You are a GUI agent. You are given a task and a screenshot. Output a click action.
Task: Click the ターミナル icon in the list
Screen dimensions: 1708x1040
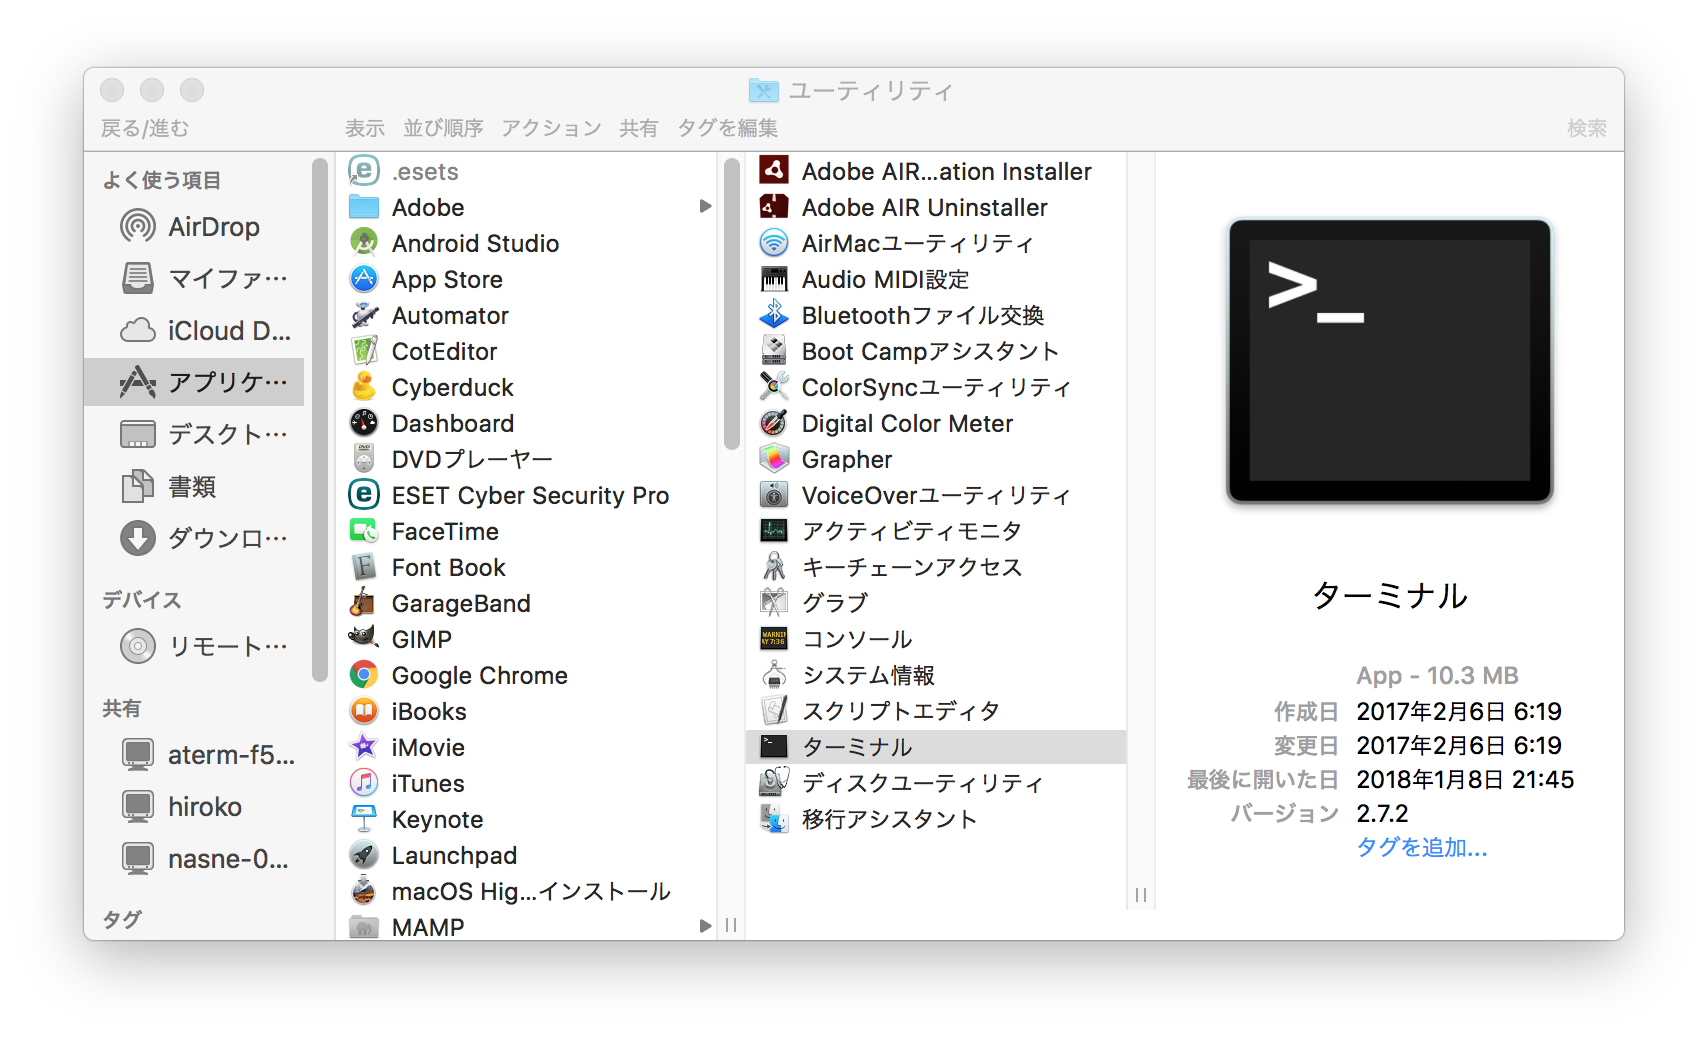(x=774, y=747)
